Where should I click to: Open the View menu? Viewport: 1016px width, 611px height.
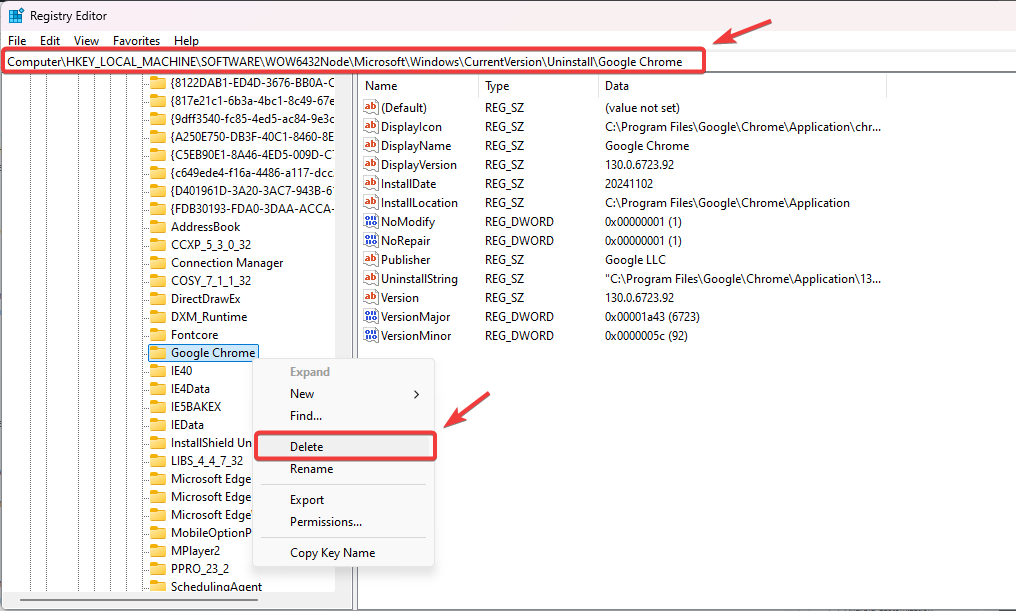(x=86, y=41)
